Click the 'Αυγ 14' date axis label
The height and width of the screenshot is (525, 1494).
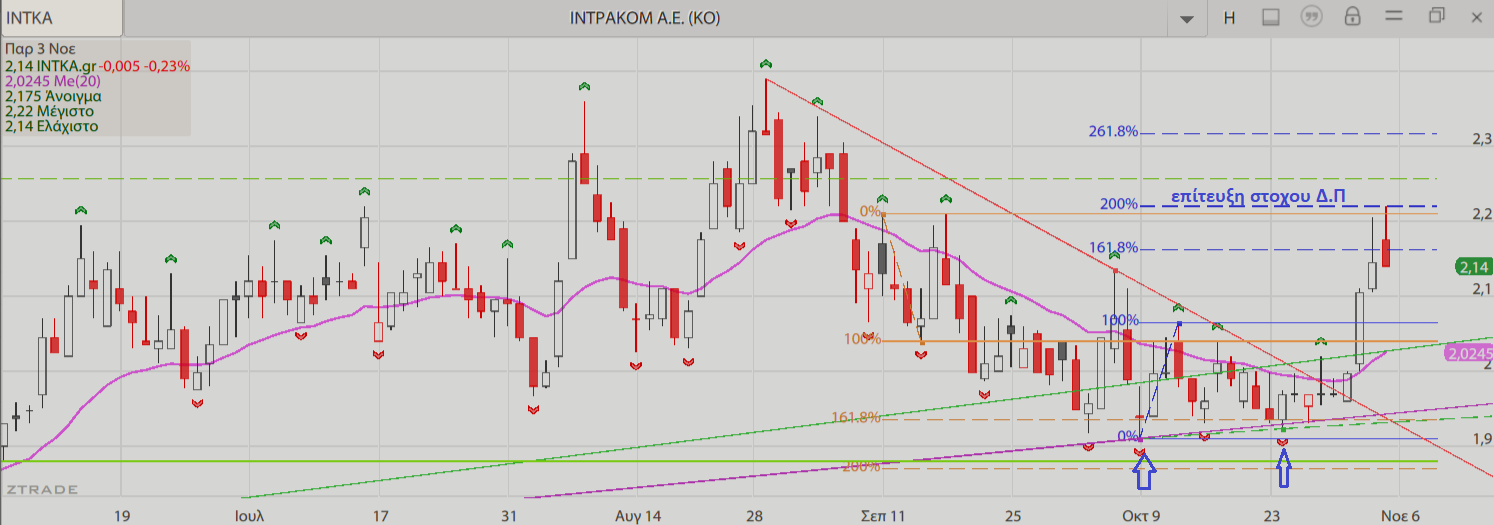(x=638, y=516)
